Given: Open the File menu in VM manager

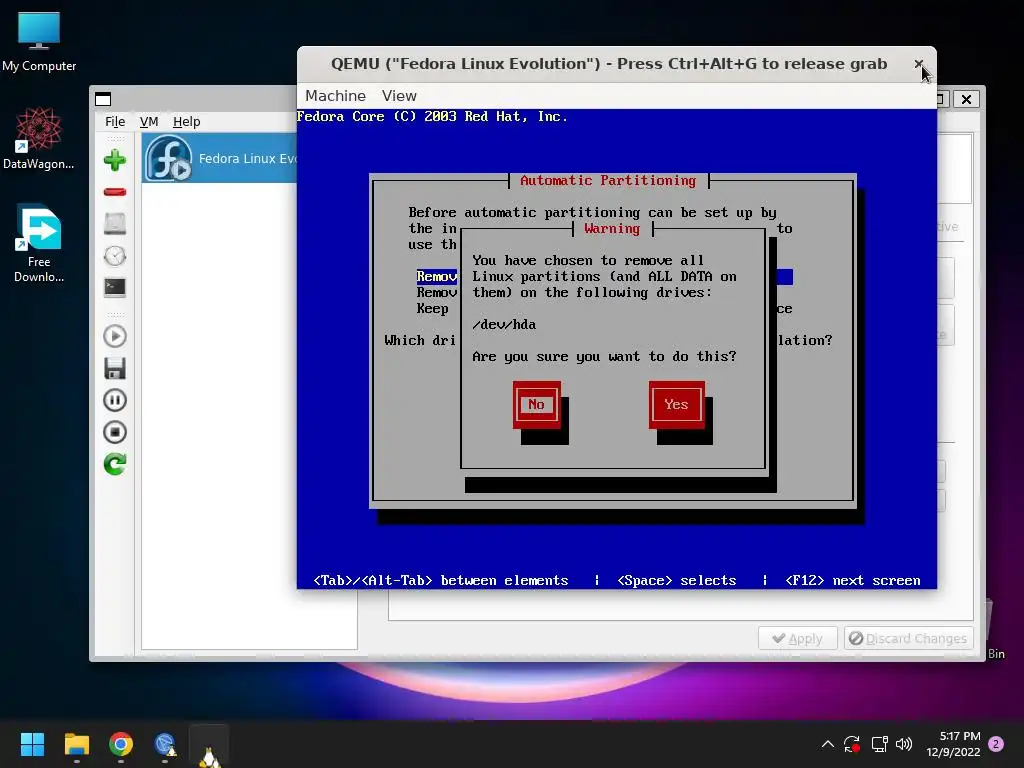Looking at the screenshot, I should click(115, 121).
